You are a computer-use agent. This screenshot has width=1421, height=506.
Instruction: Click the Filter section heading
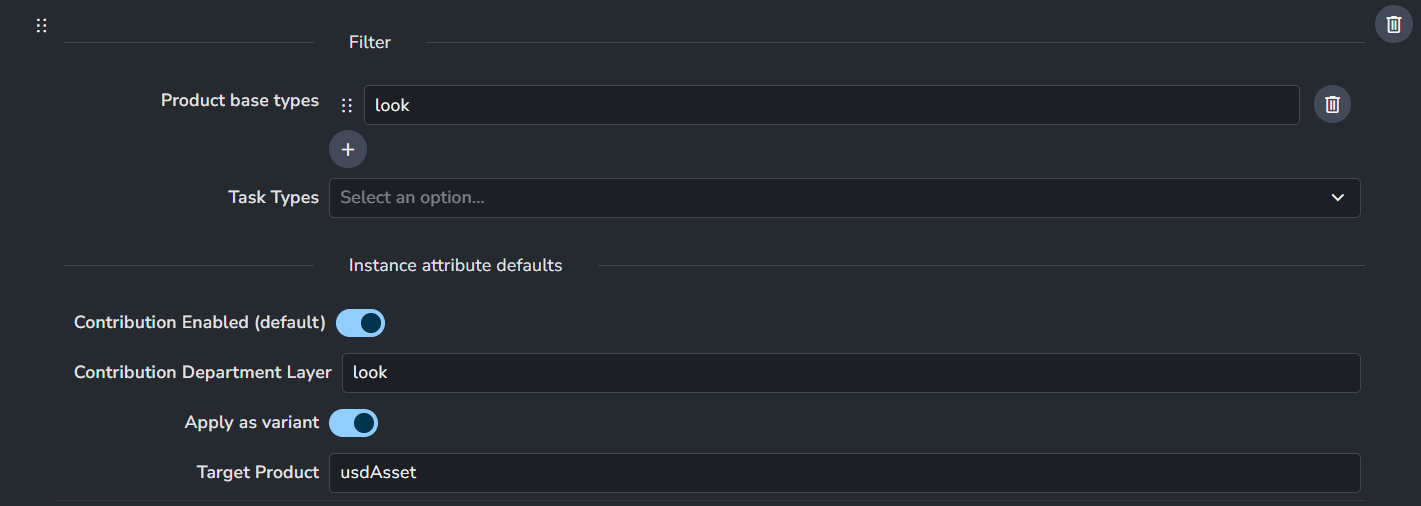370,42
